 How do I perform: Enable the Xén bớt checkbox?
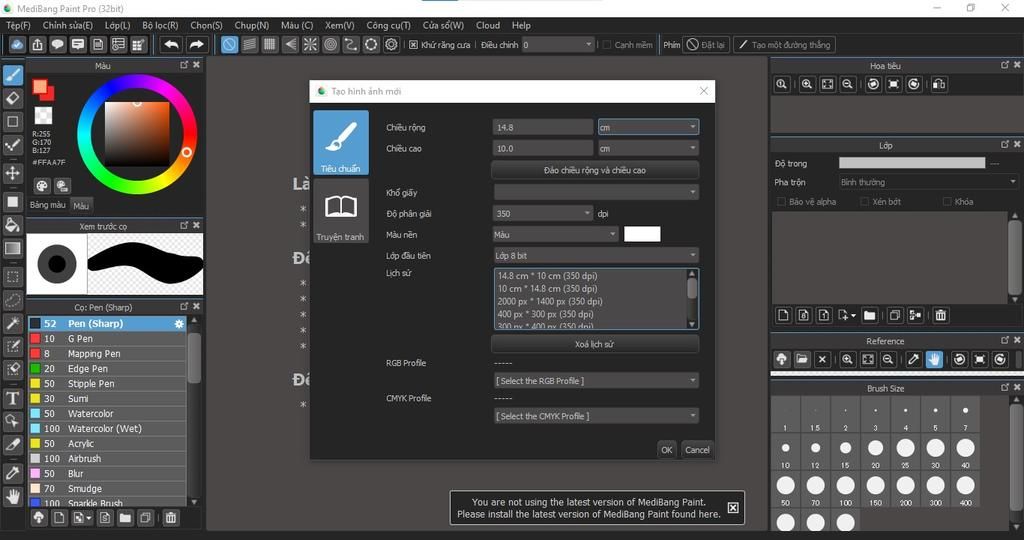[x=864, y=202]
